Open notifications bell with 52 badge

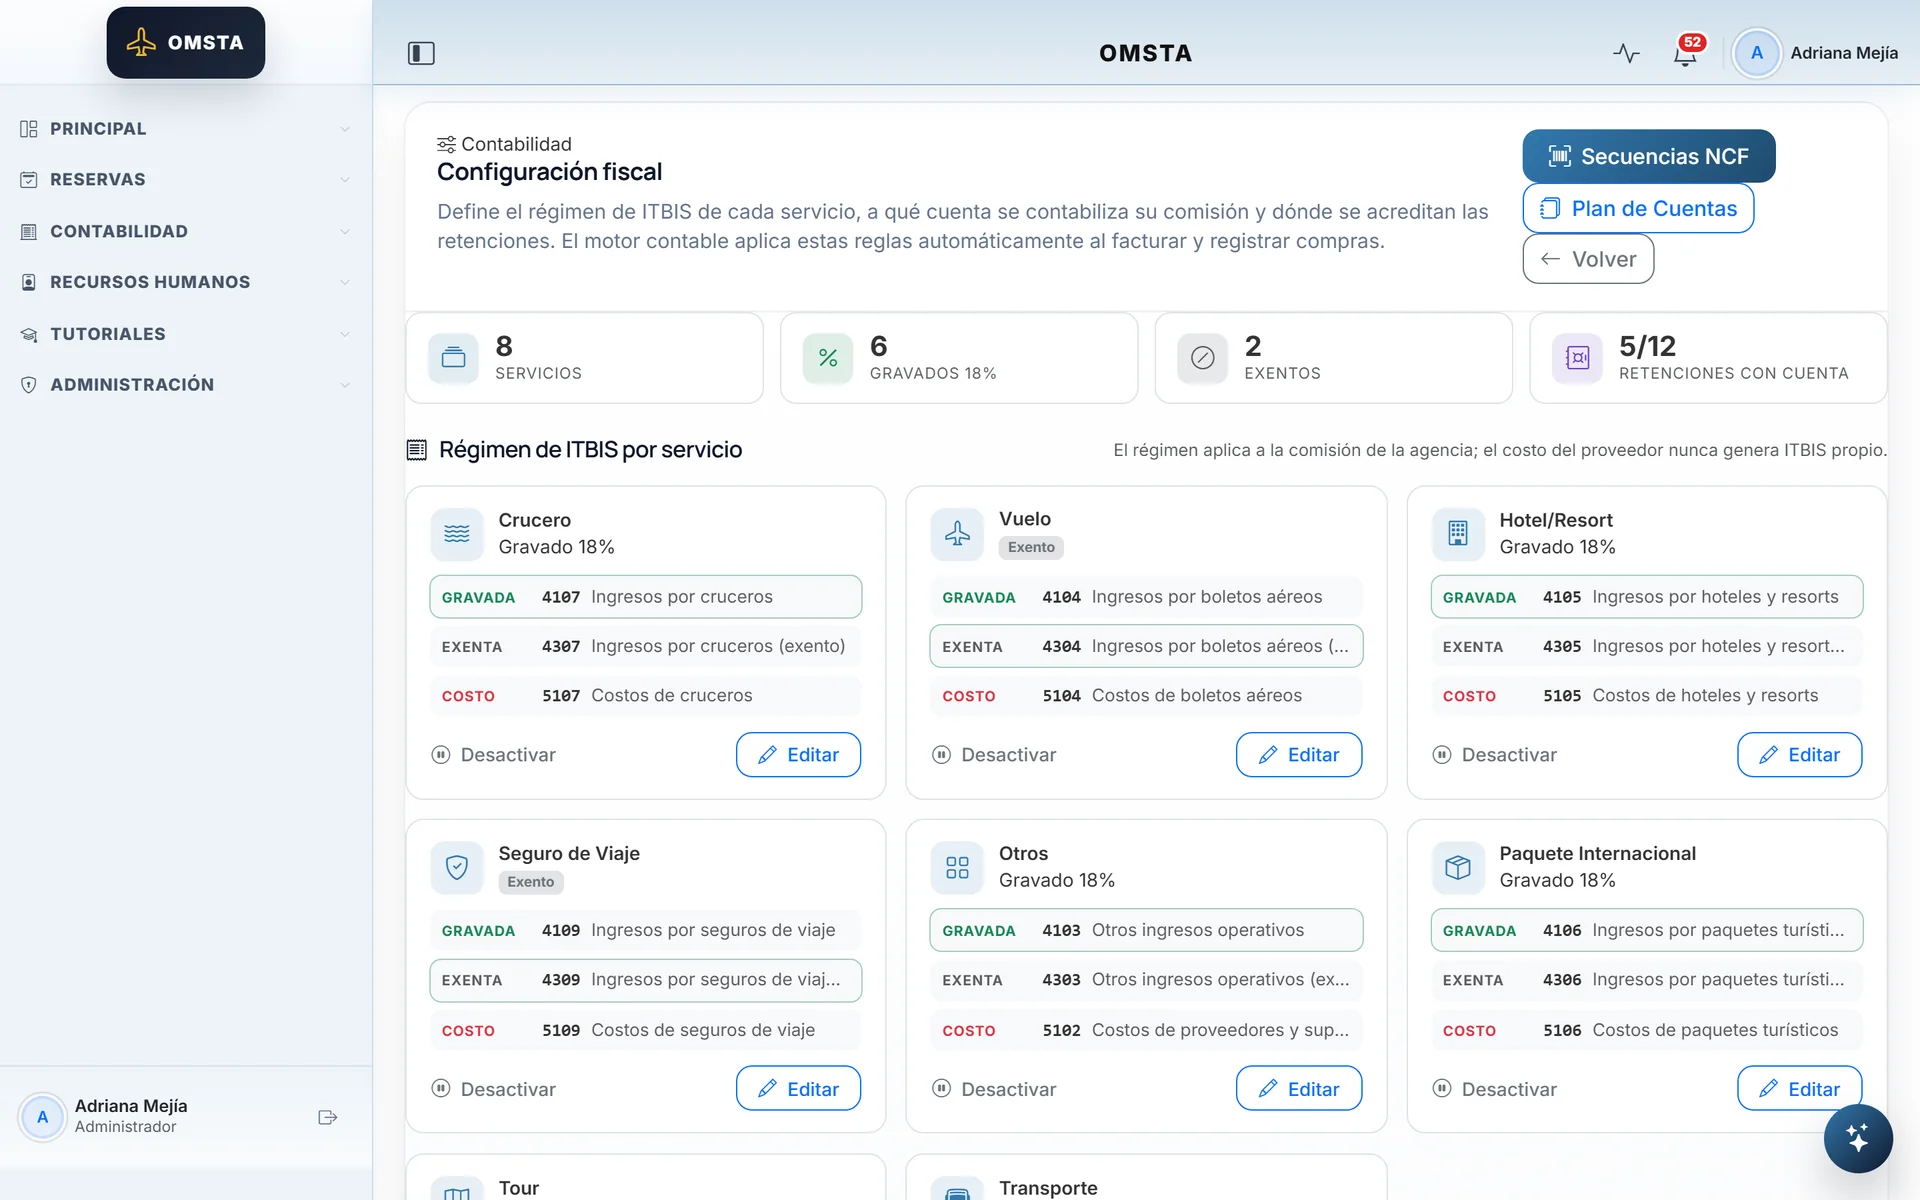1686,53
